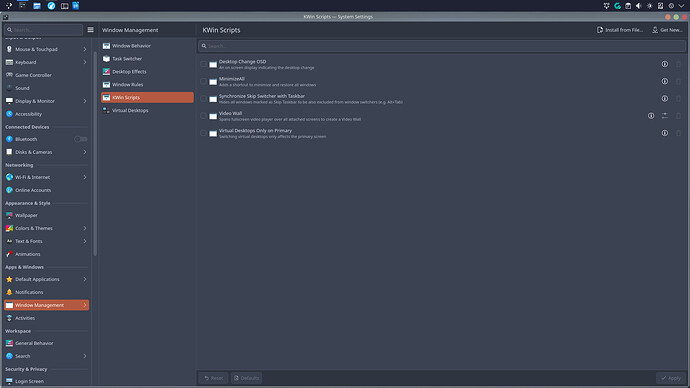
Task: Click Video Wall configure settings icon
Action: (664, 116)
